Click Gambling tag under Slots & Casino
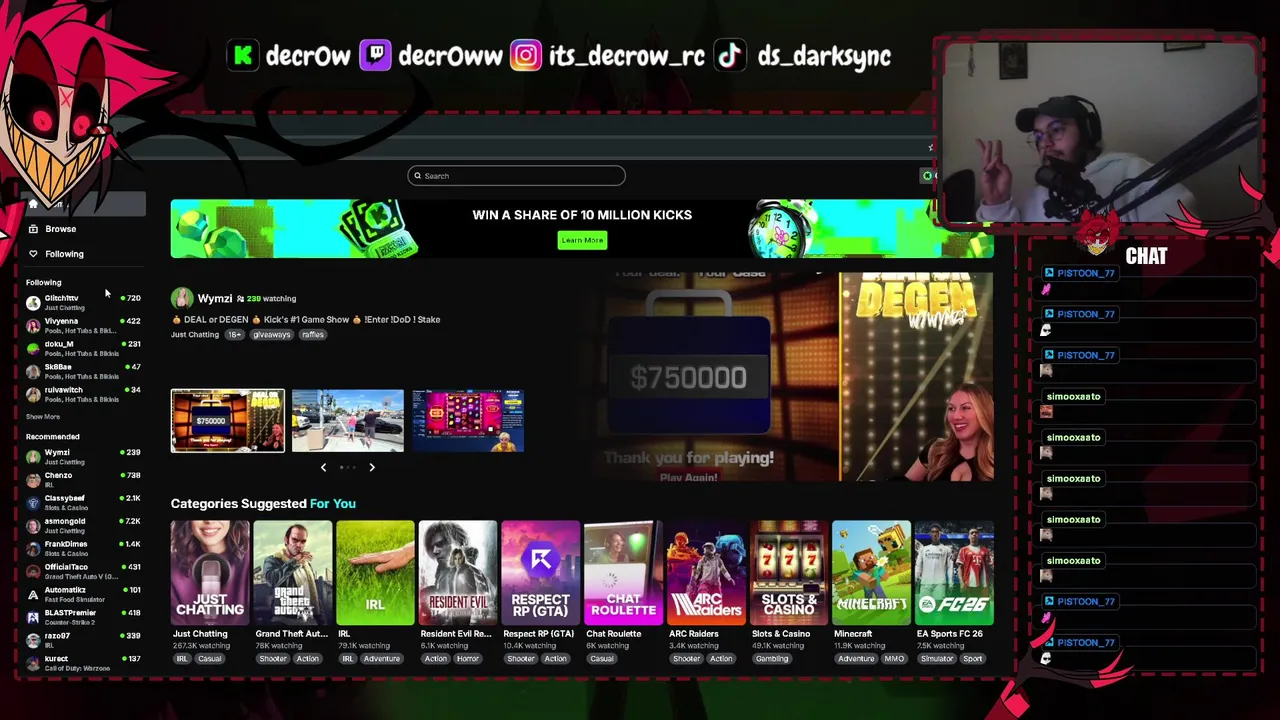 (772, 659)
